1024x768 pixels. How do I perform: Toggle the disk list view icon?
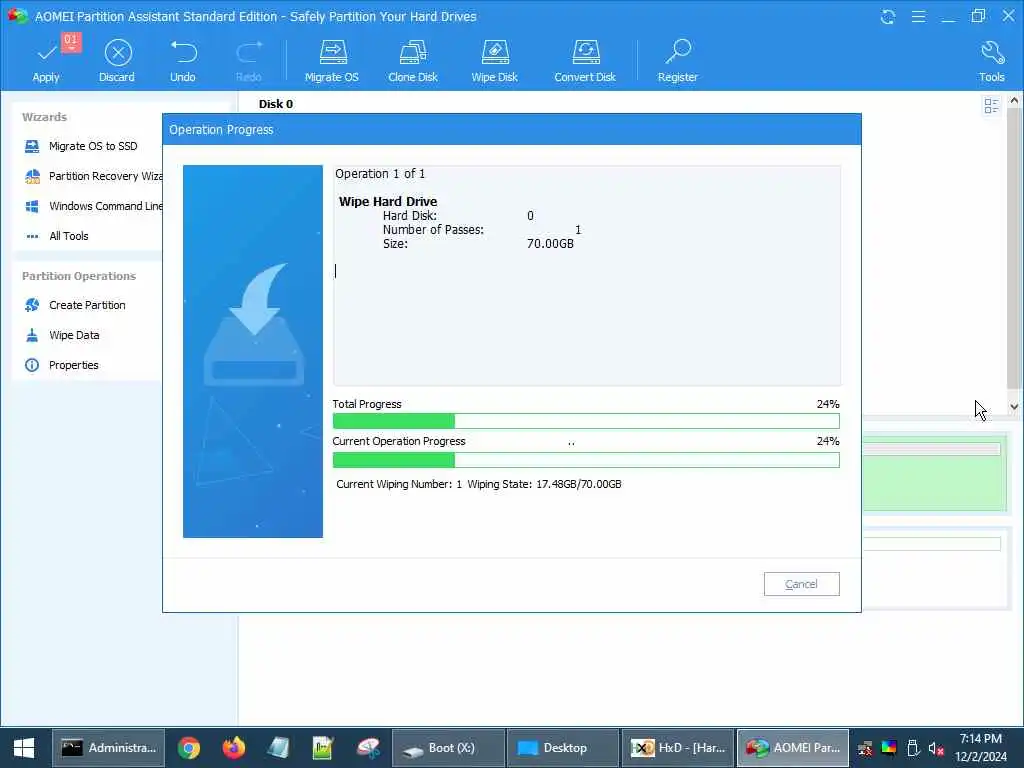coord(991,106)
